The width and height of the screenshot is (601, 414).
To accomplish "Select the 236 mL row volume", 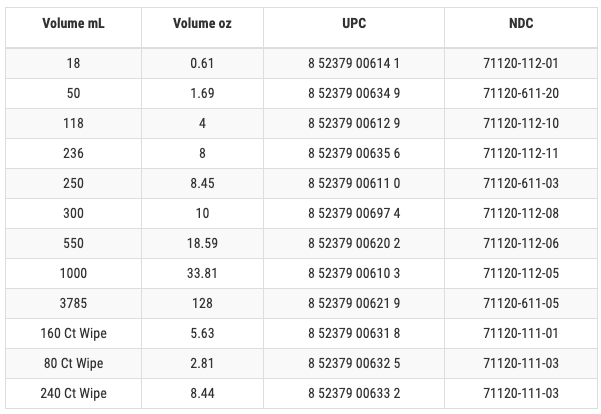I will 73,153.
